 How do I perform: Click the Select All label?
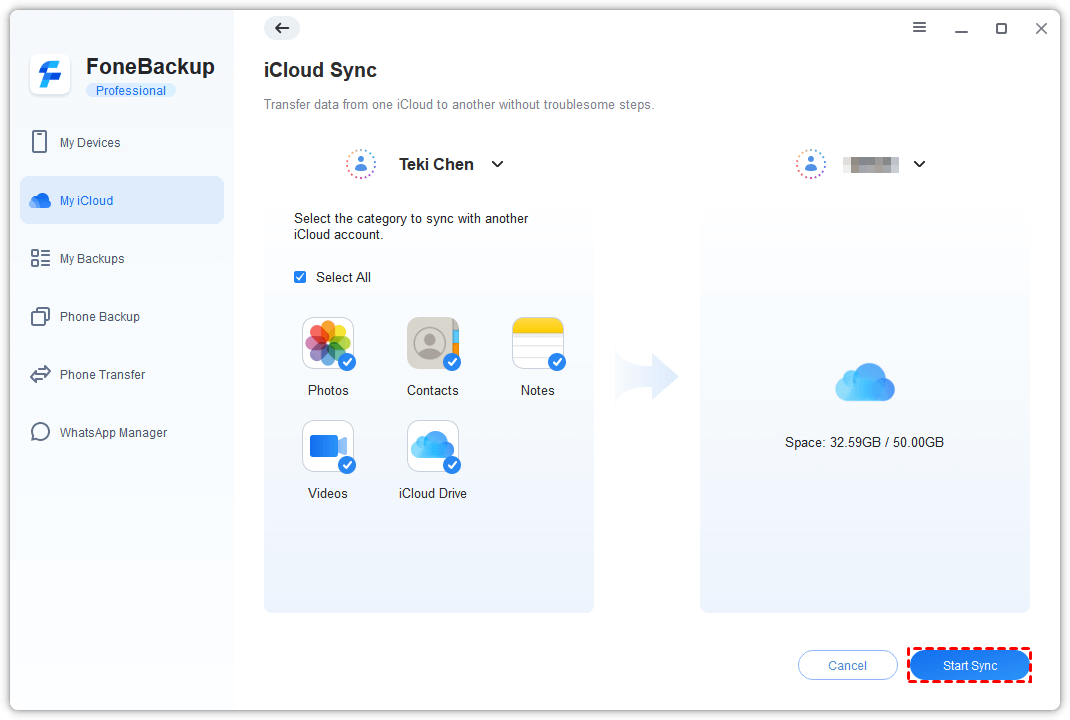(343, 277)
